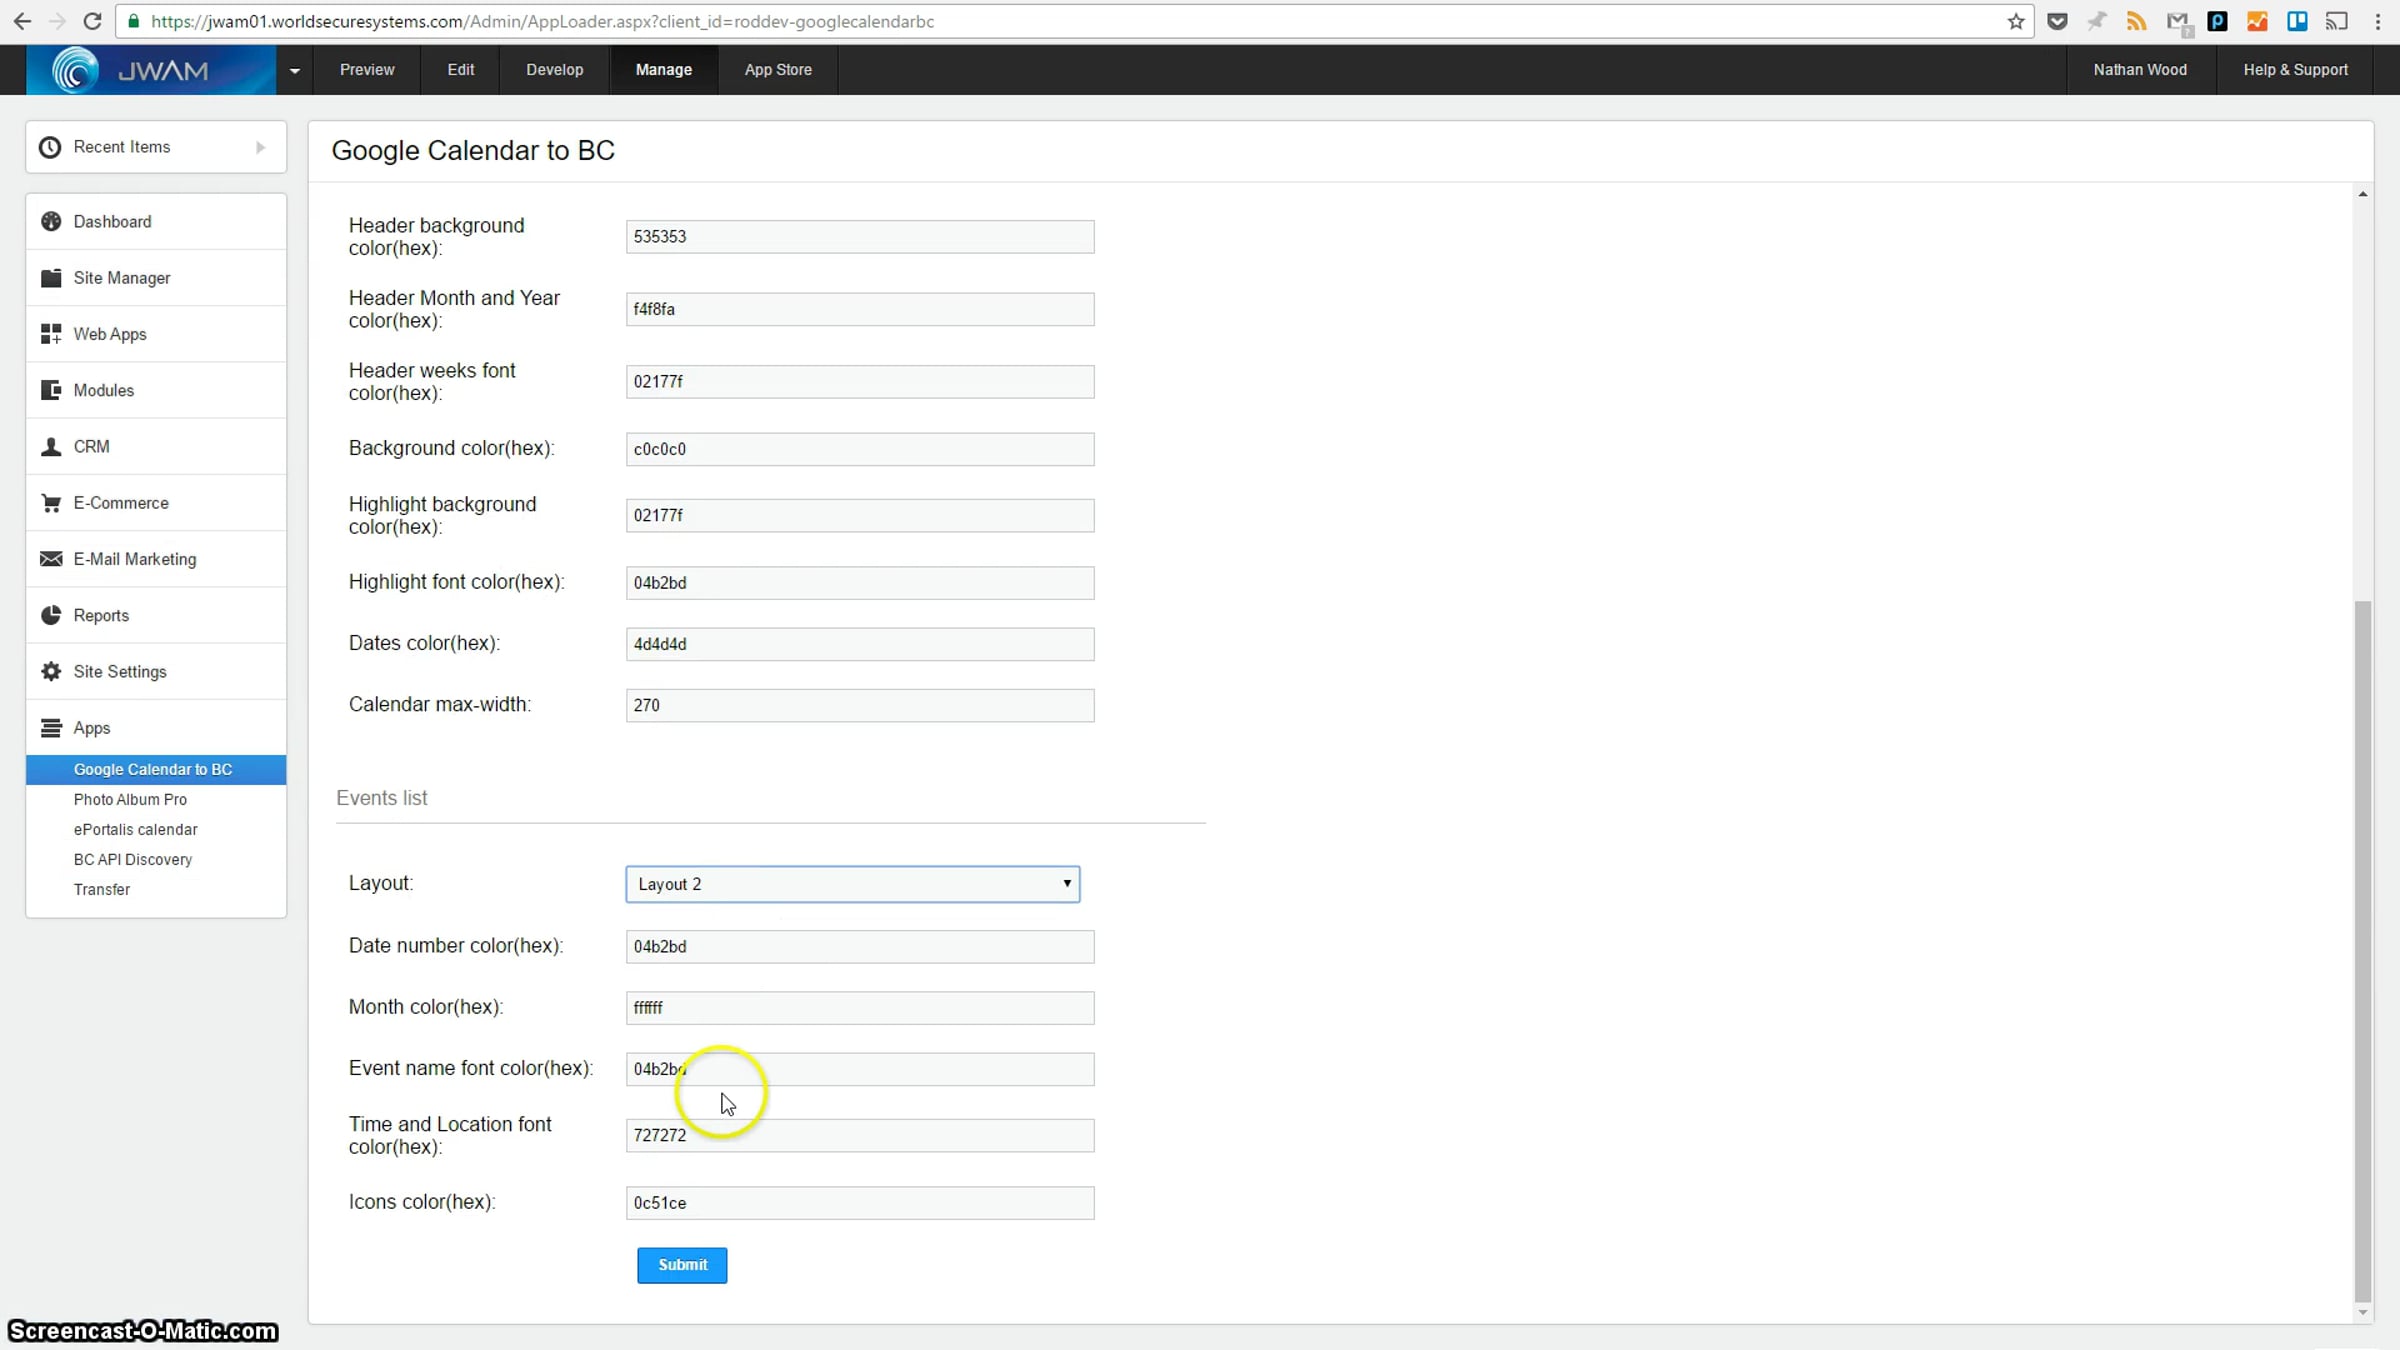Image resolution: width=2400 pixels, height=1350 pixels.
Task: Open E-Mail Marketing envelope icon
Action: tap(51, 559)
